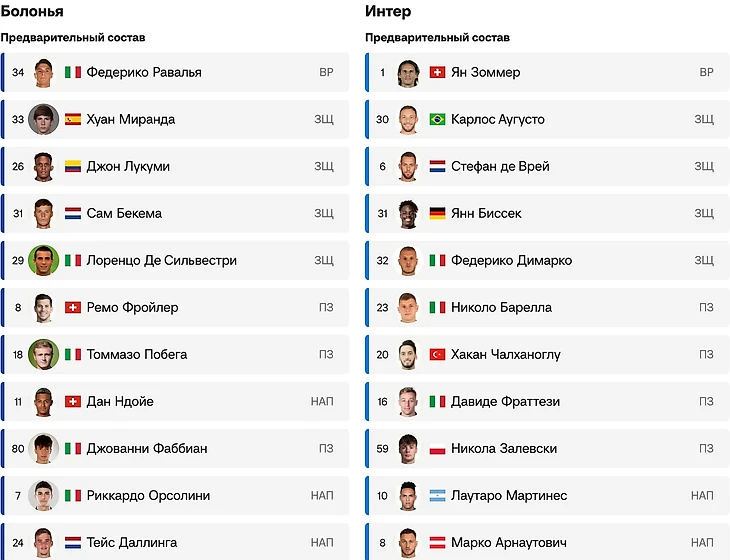Viewport: 730px width, 560px height.
Task: Click the Turkey flag beside Хакан Чалханоглу
Action: (x=437, y=354)
